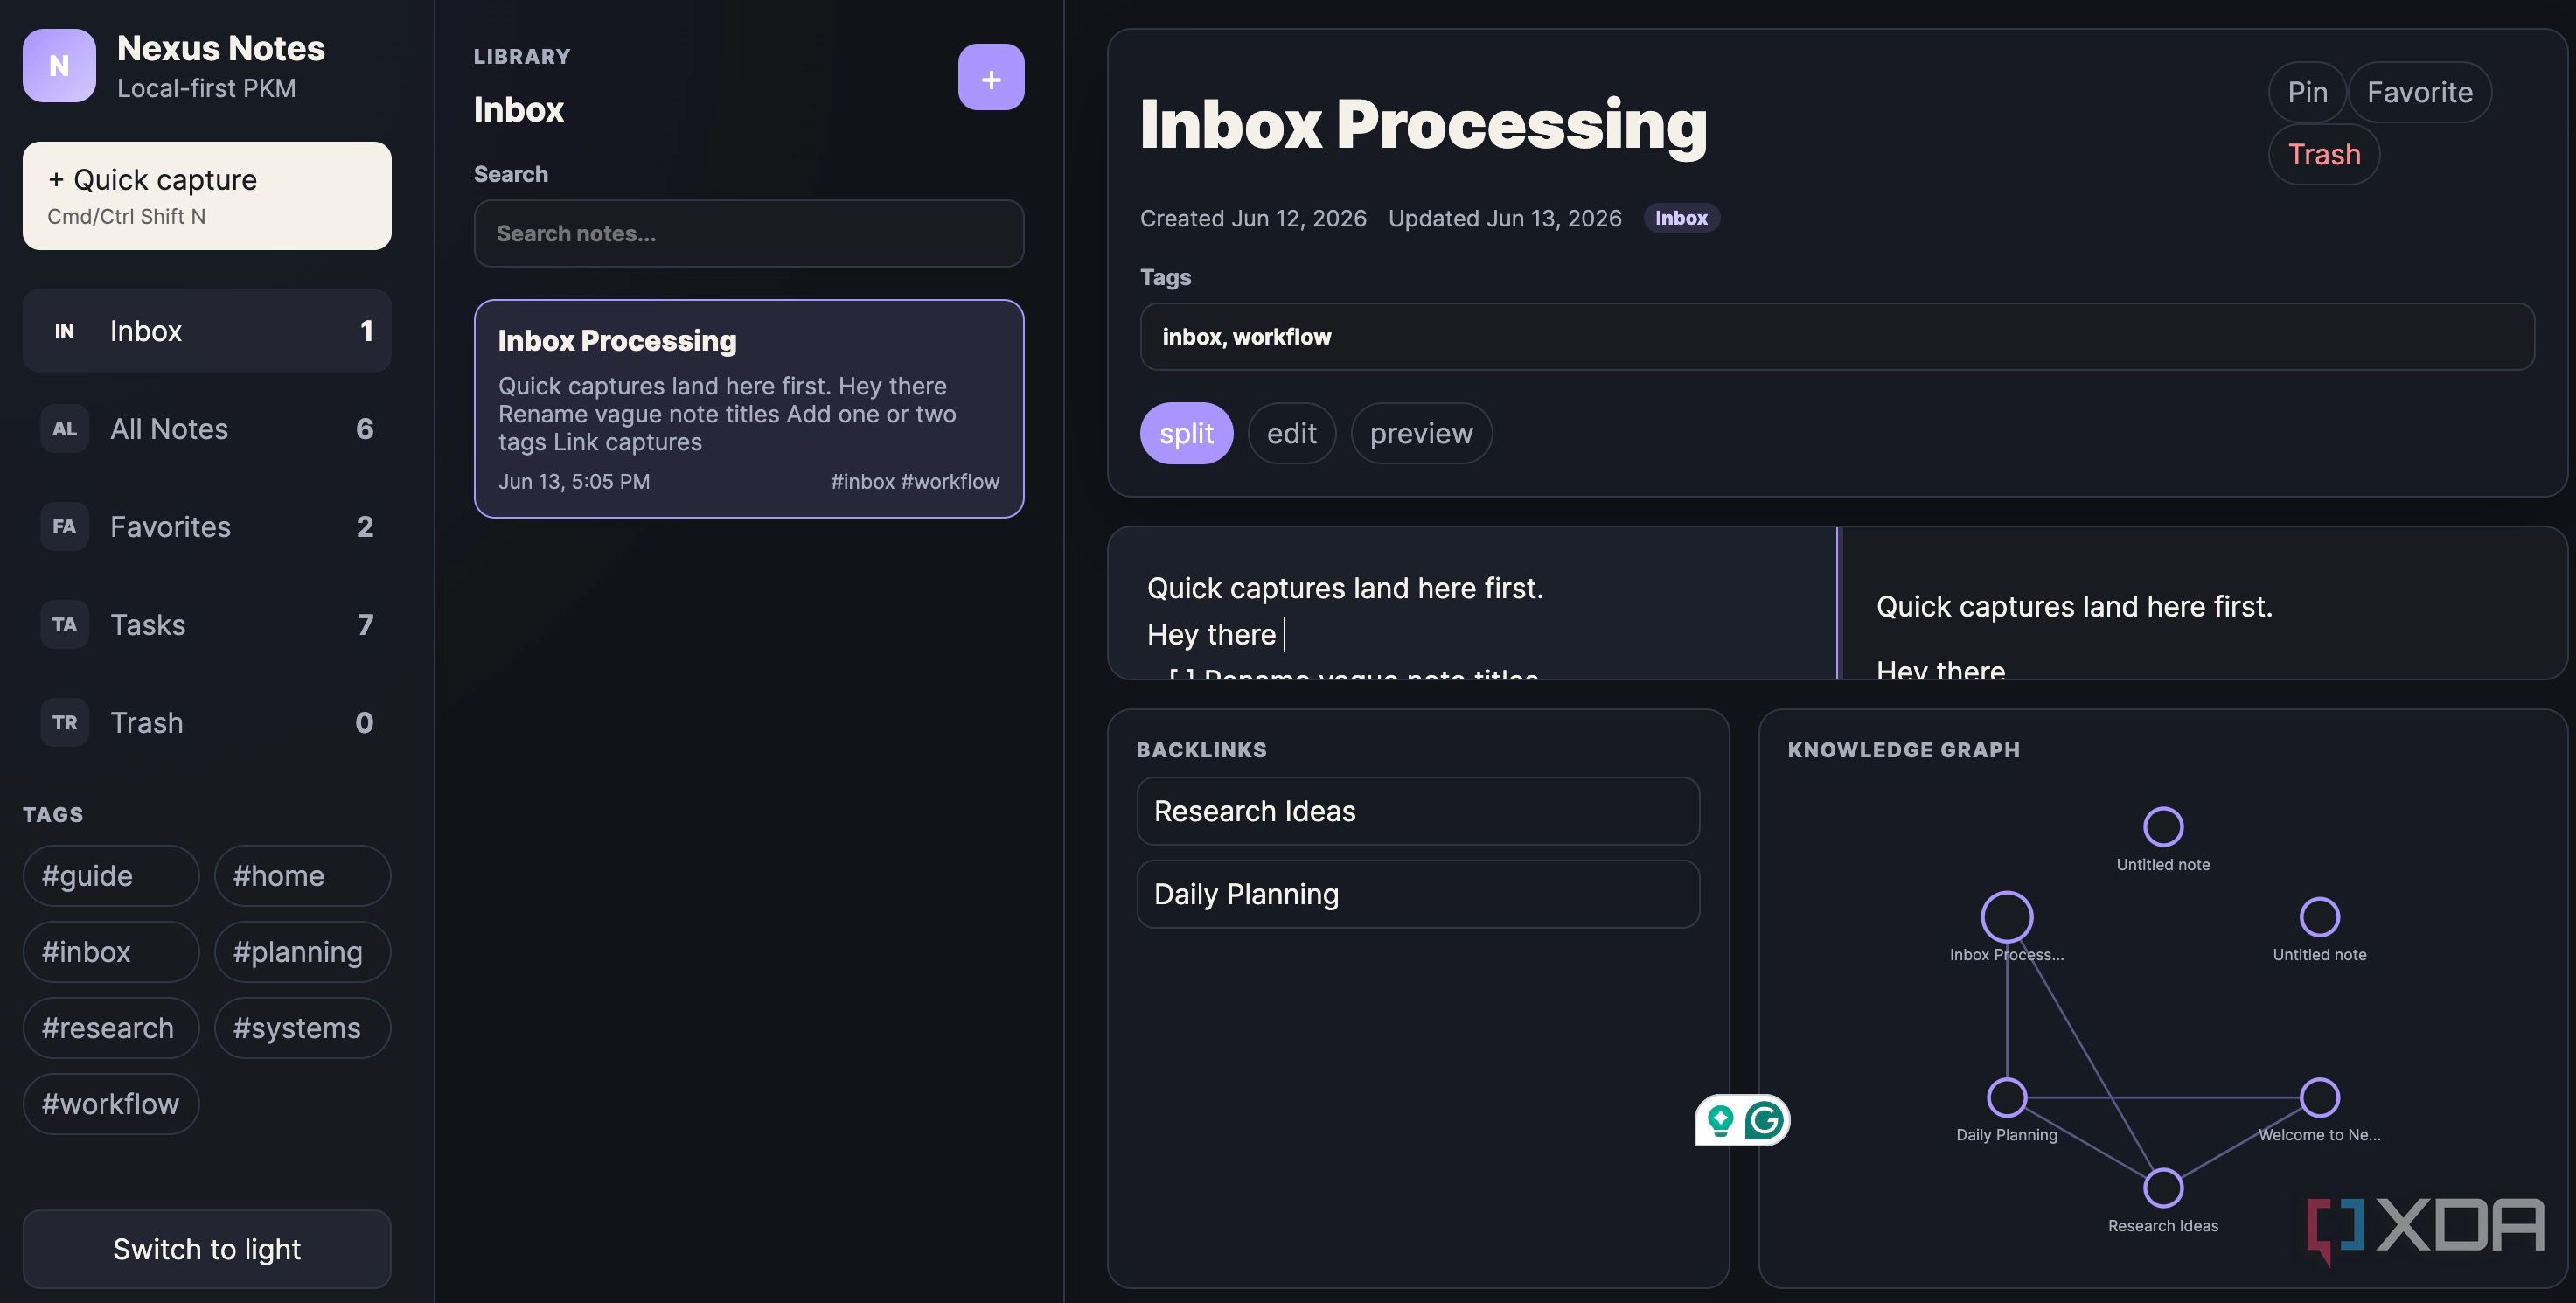Click the AL badge icon beside All Notes
This screenshot has width=2576, height=1303.
(64, 429)
